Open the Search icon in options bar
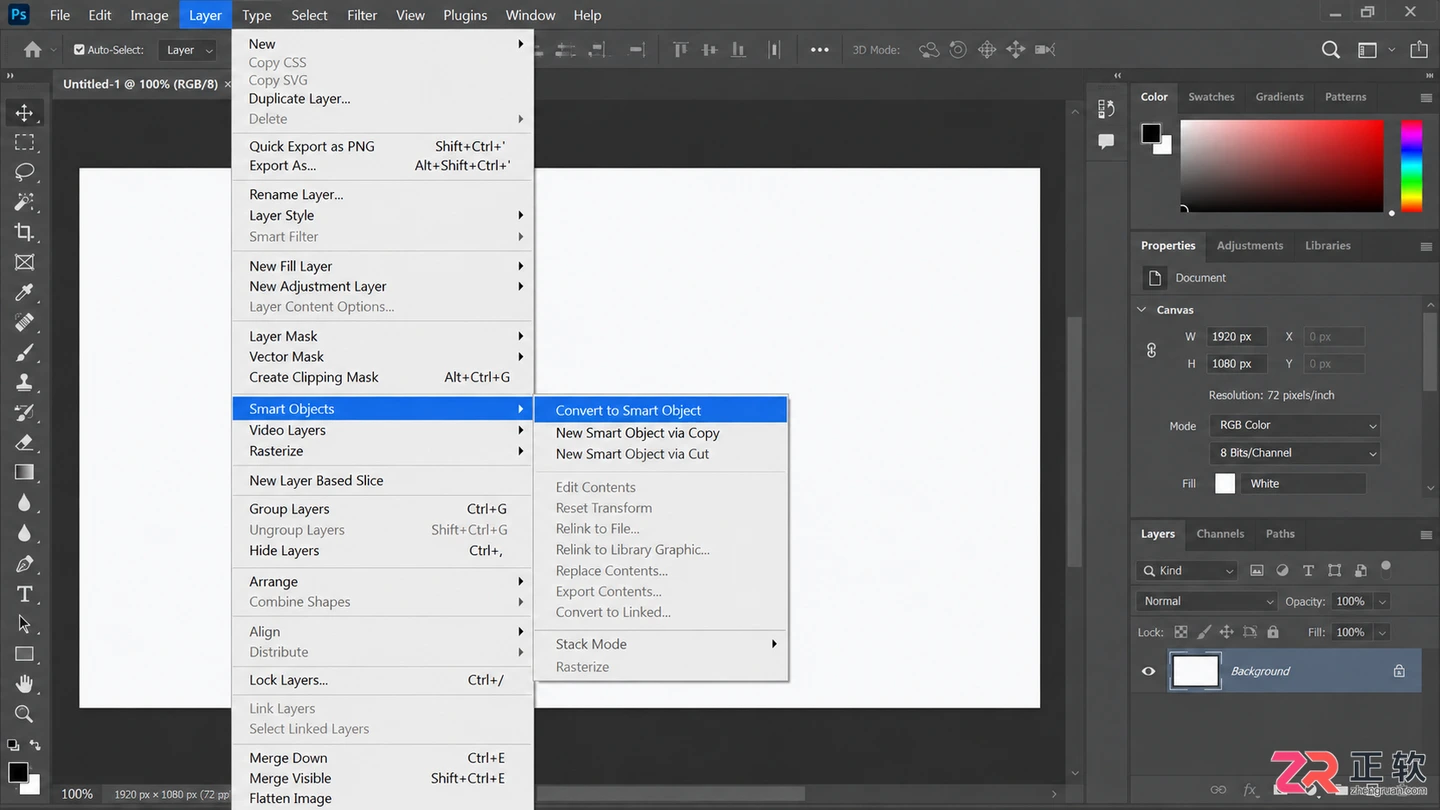 (x=1331, y=50)
